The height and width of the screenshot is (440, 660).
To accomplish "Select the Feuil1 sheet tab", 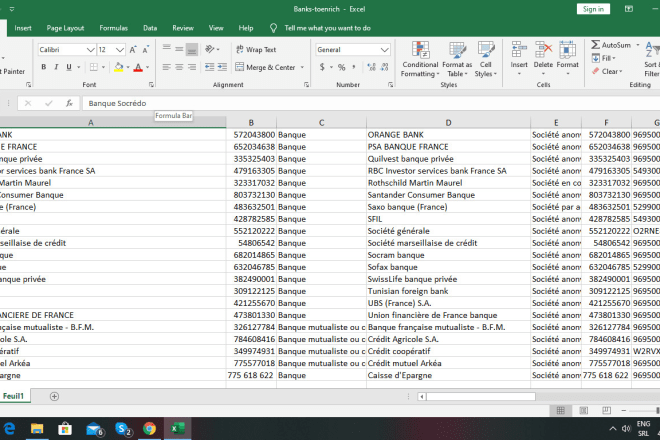I will pos(13,396).
